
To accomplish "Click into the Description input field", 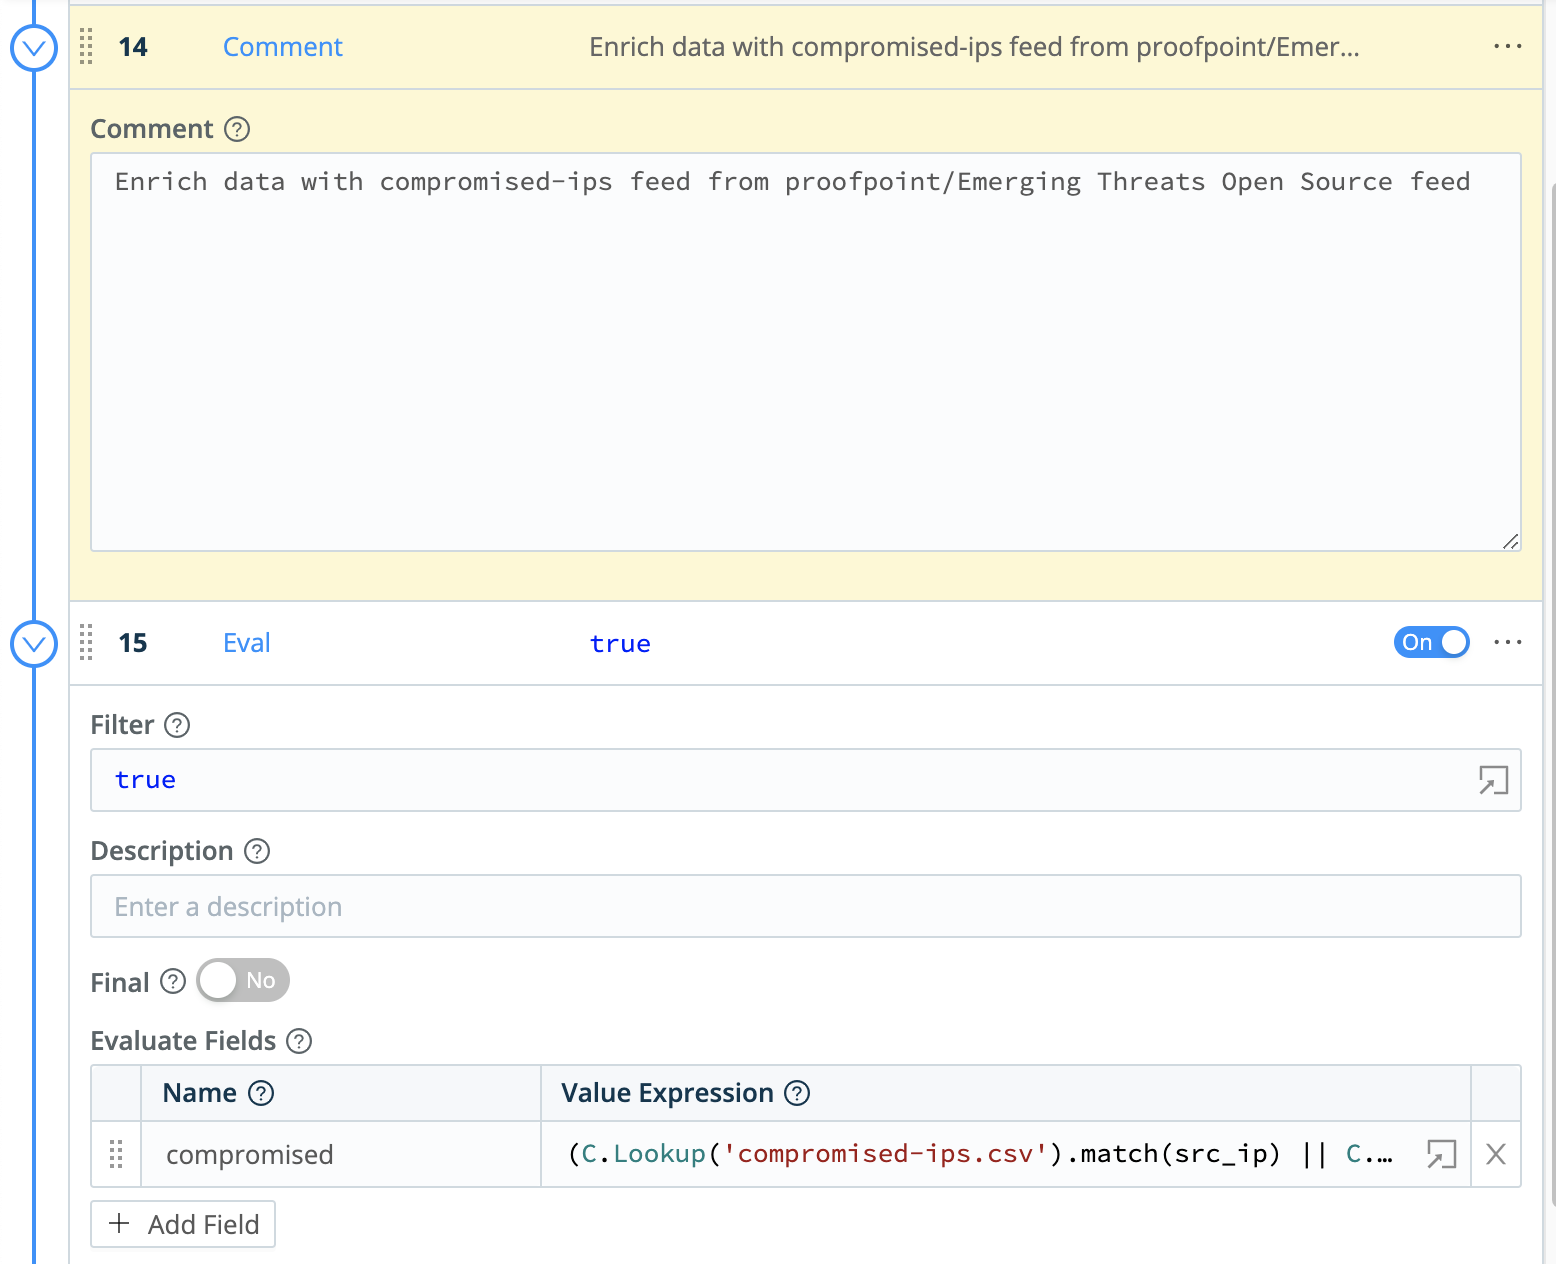I will click(x=805, y=906).
